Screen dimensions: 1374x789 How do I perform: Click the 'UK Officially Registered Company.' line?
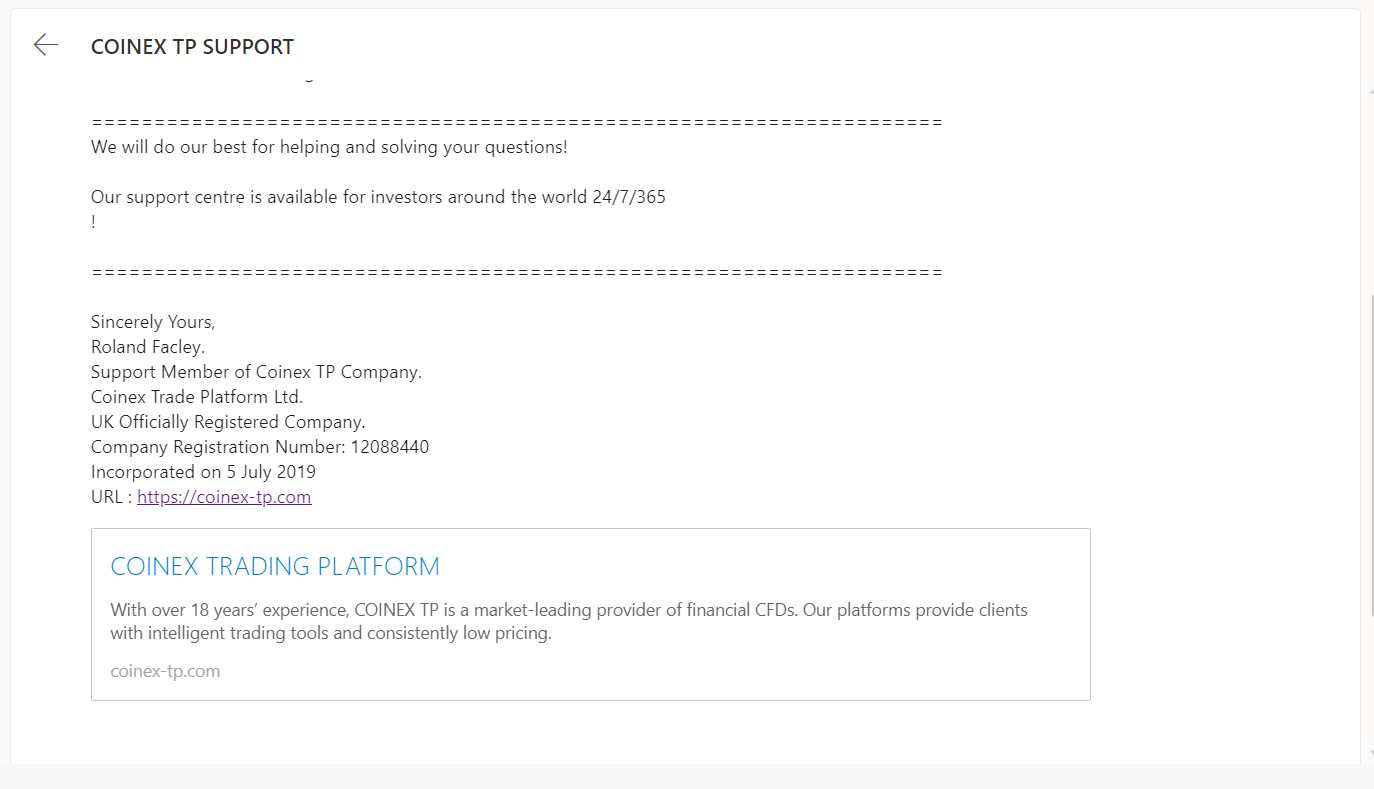[x=228, y=422]
